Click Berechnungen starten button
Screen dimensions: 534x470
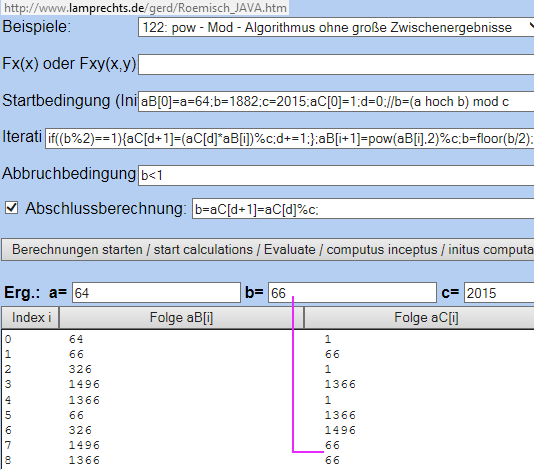pos(268,250)
